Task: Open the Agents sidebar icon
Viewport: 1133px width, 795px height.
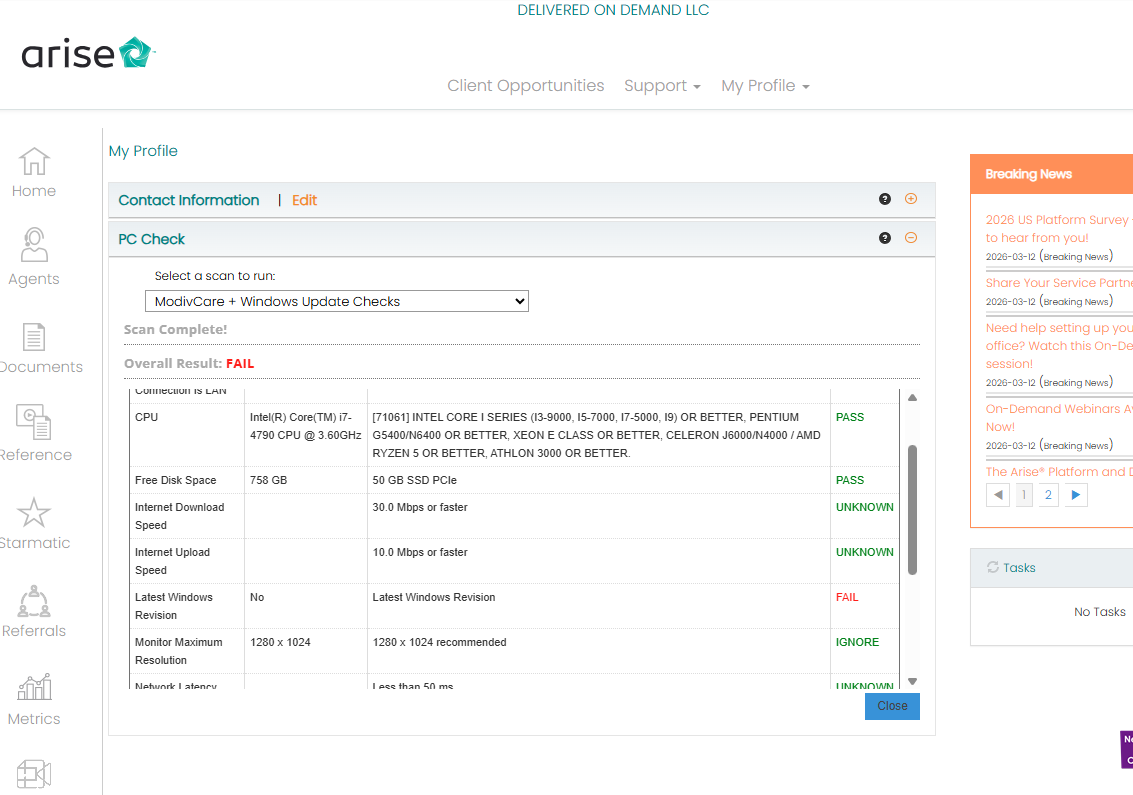Action: pyautogui.click(x=34, y=244)
